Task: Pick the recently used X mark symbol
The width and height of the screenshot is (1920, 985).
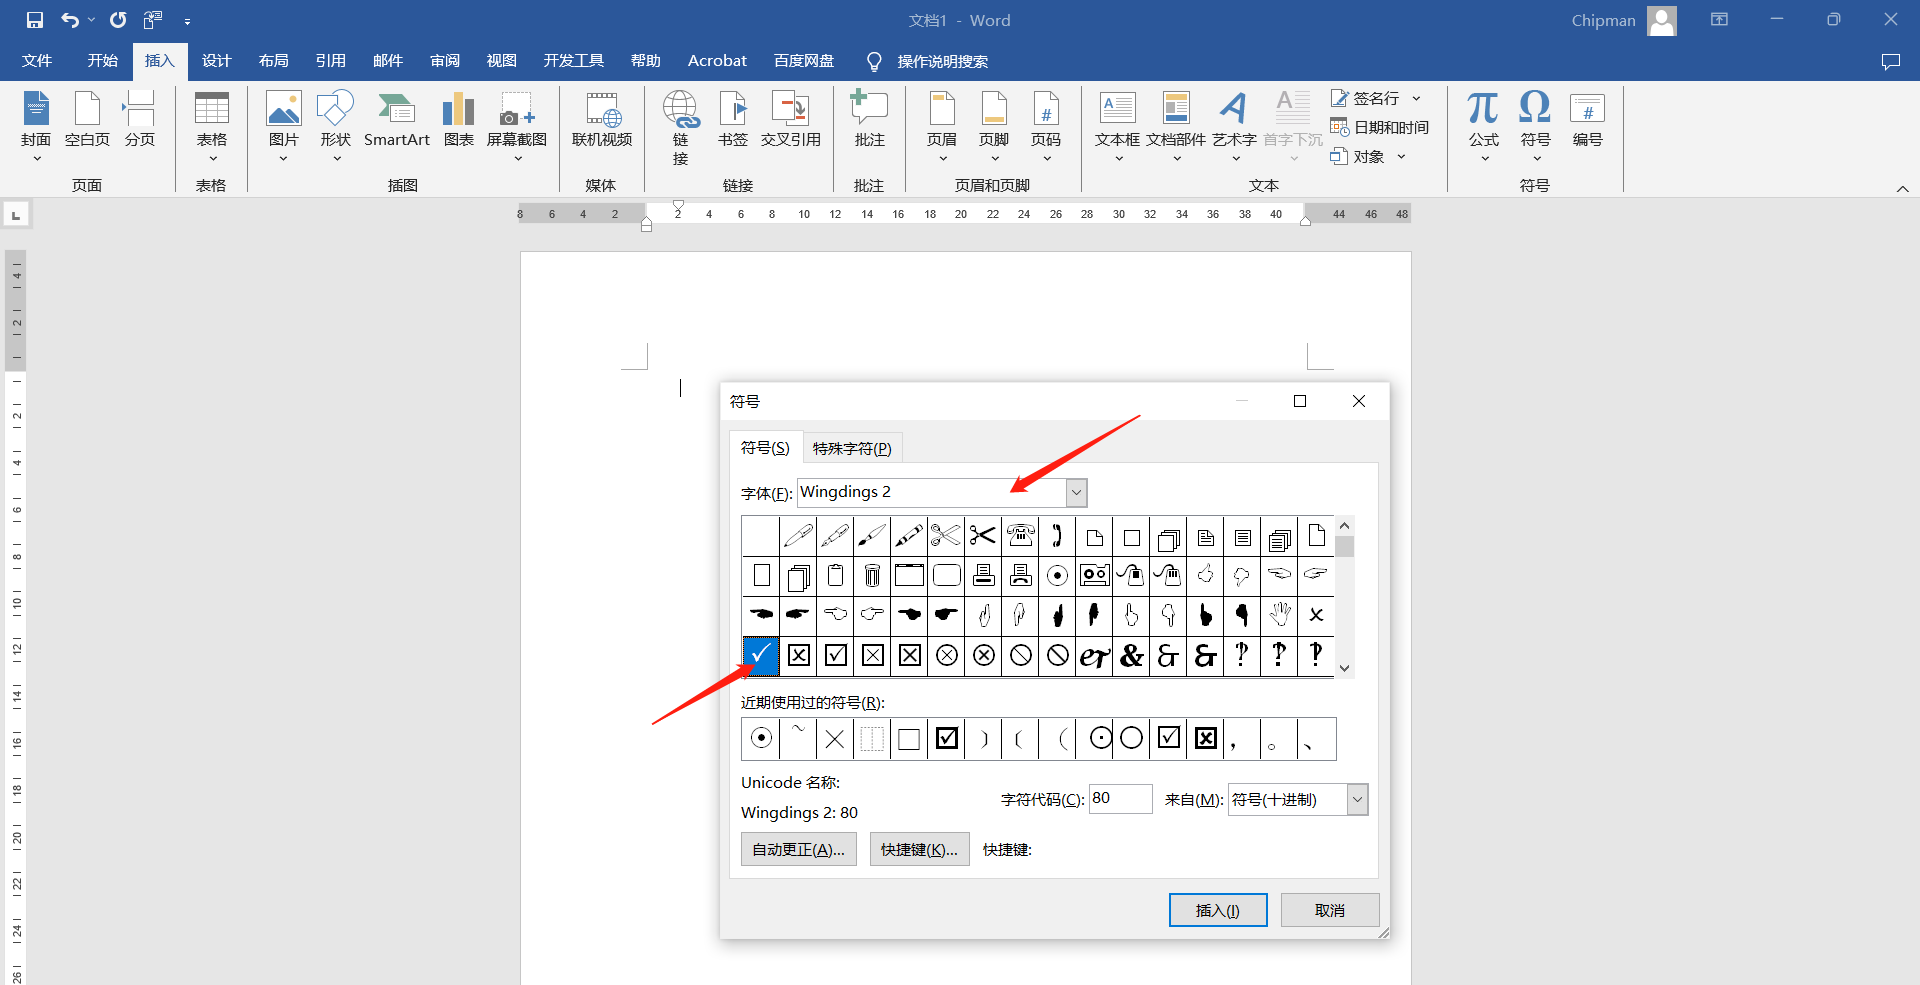Action: (x=835, y=739)
